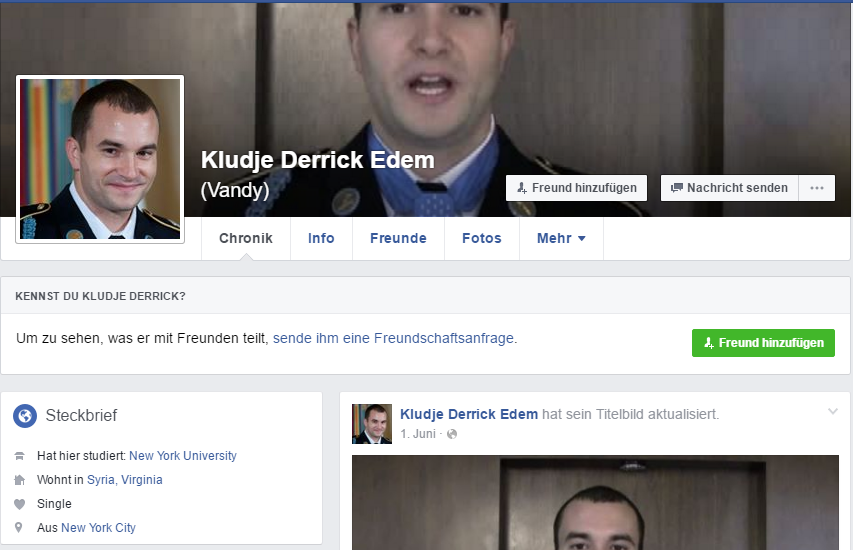Screen dimensions: 853x550
Task: Open the large profile picture
Action: 100,159
